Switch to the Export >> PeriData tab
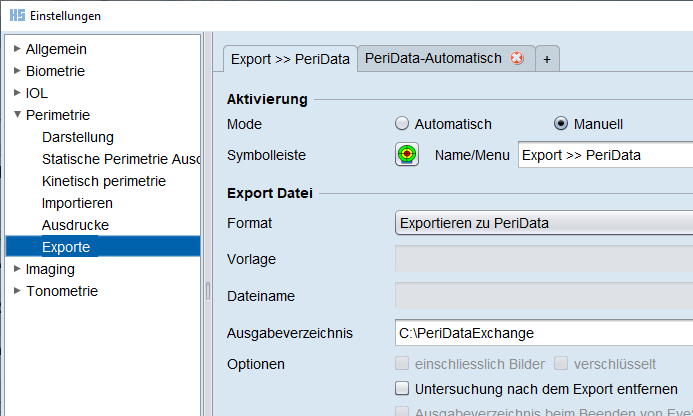The width and height of the screenshot is (693, 416). (x=290, y=59)
